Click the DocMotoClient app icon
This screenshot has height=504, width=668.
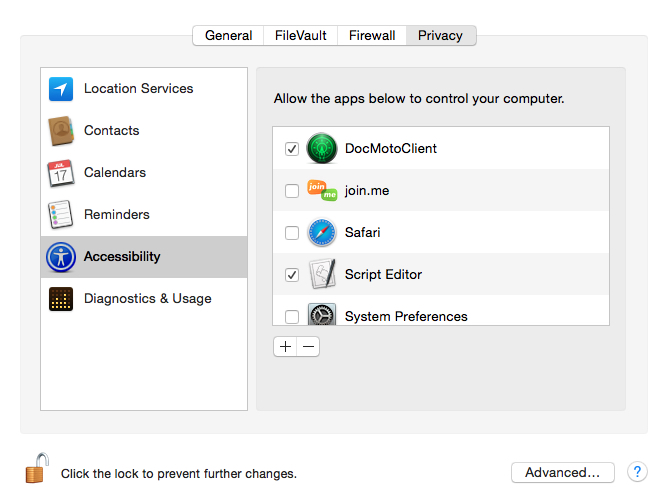coord(322,148)
